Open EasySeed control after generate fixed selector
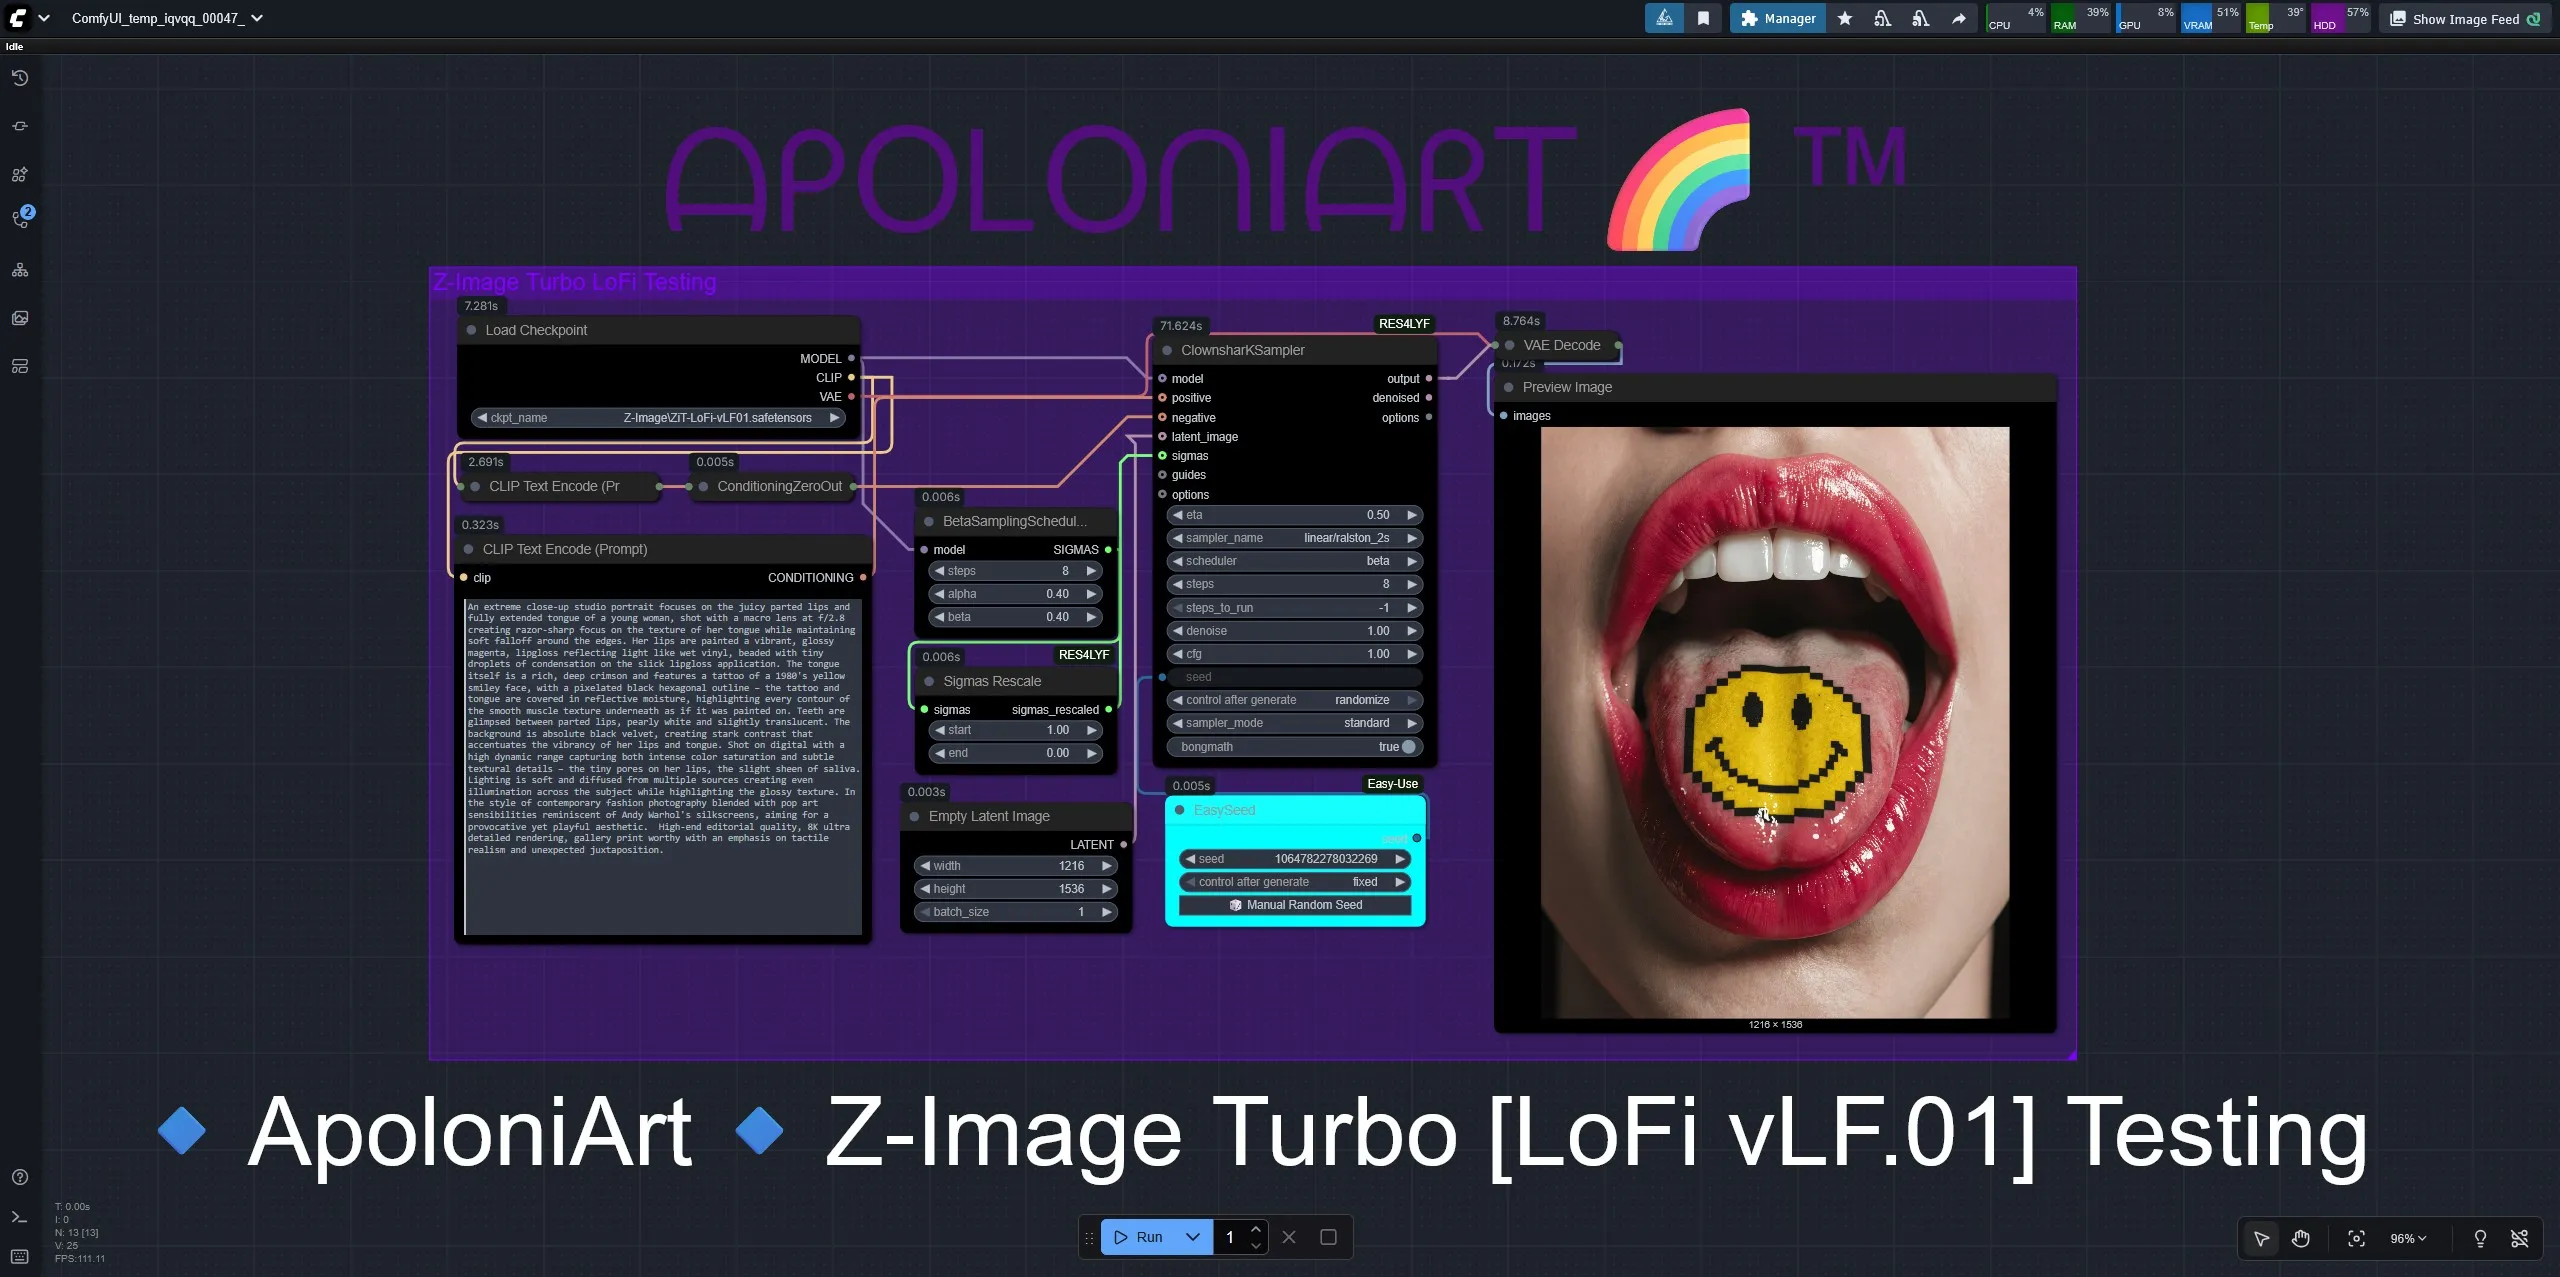The height and width of the screenshot is (1277, 2560). point(1295,882)
